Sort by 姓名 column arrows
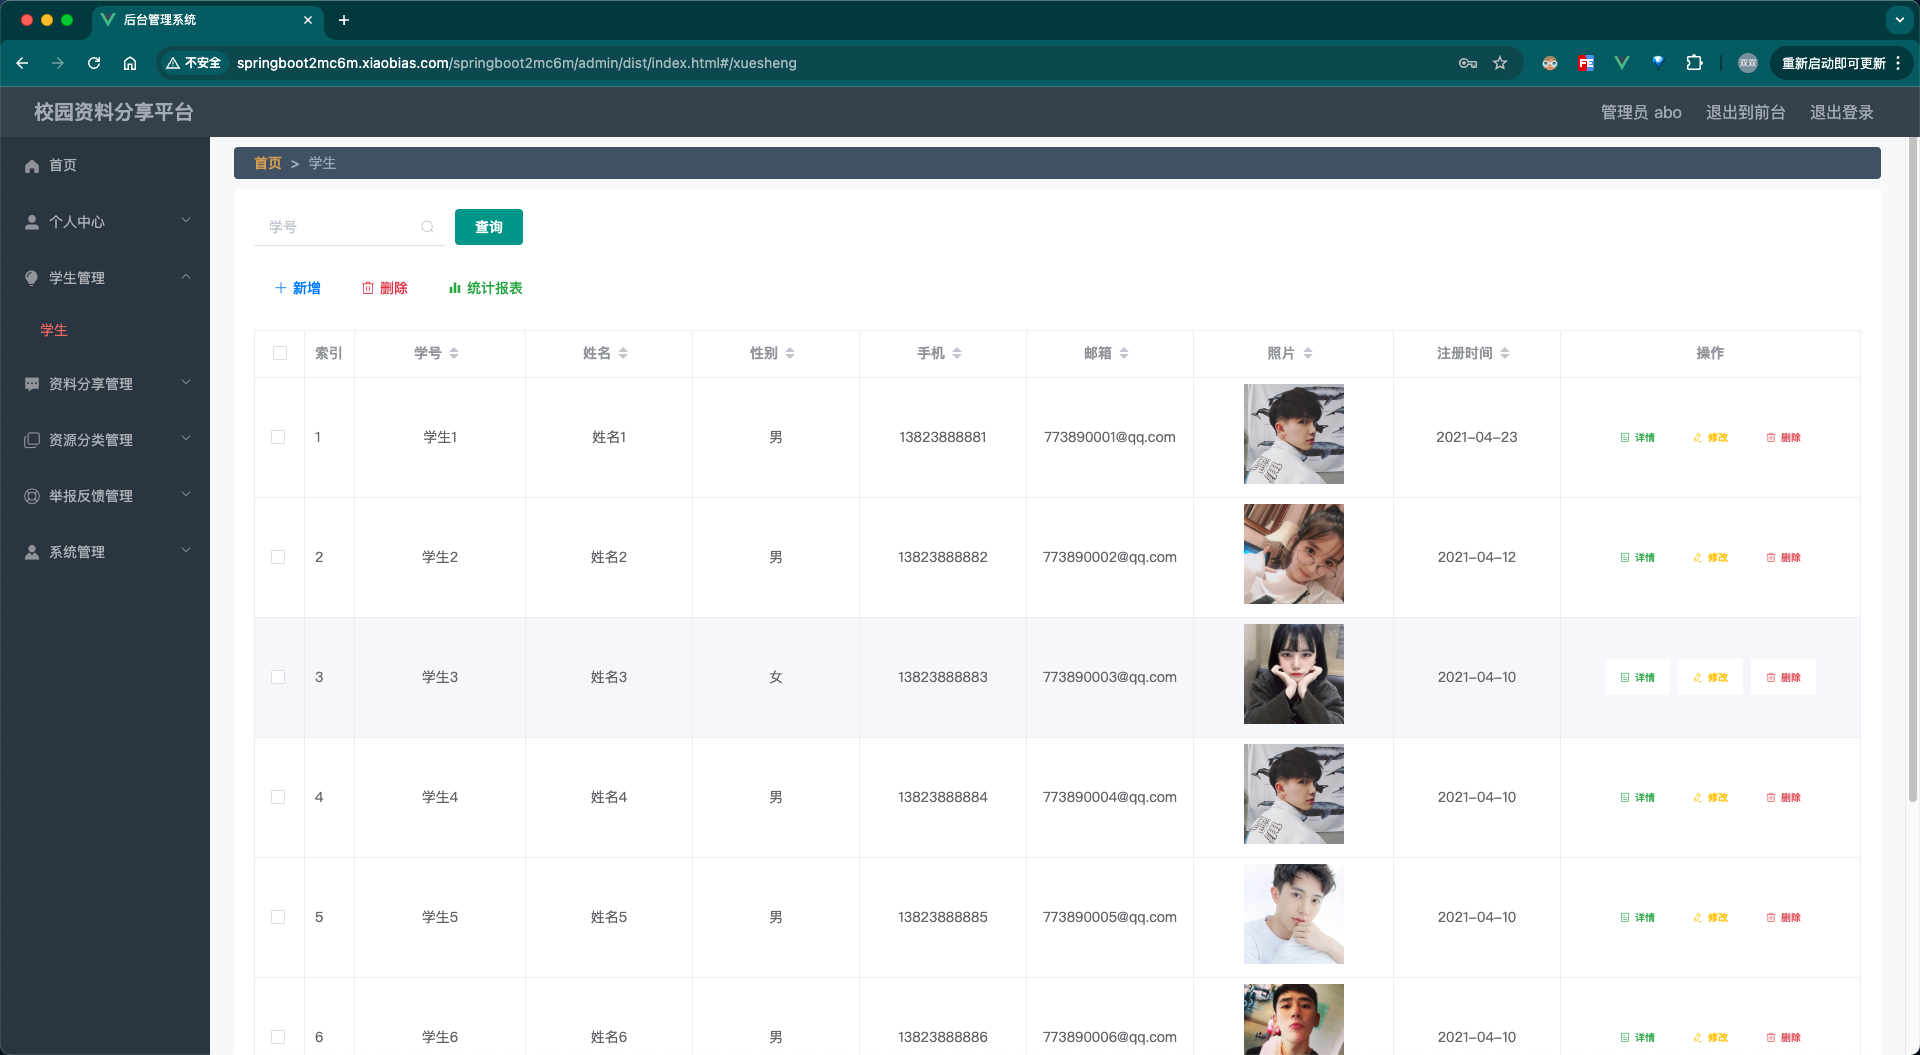This screenshot has height=1055, width=1920. [623, 353]
